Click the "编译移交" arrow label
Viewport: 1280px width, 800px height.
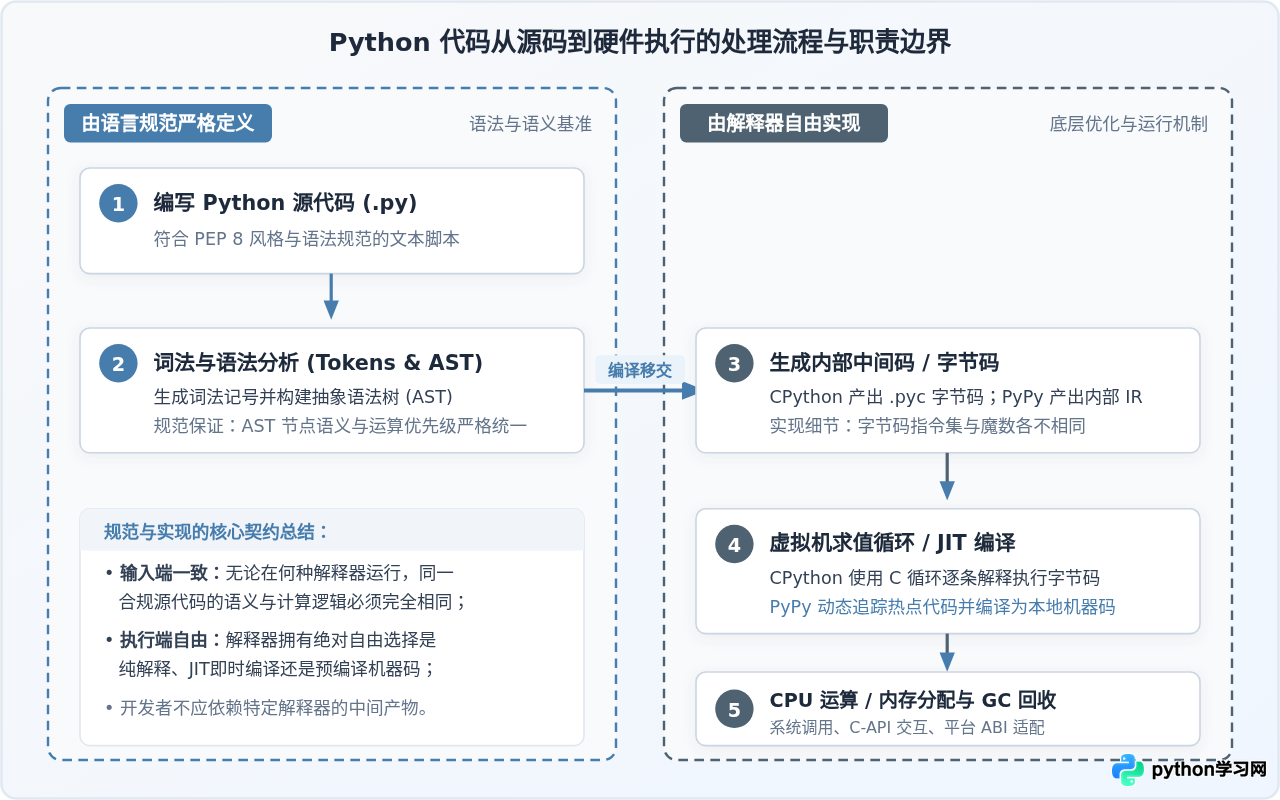pos(640,370)
